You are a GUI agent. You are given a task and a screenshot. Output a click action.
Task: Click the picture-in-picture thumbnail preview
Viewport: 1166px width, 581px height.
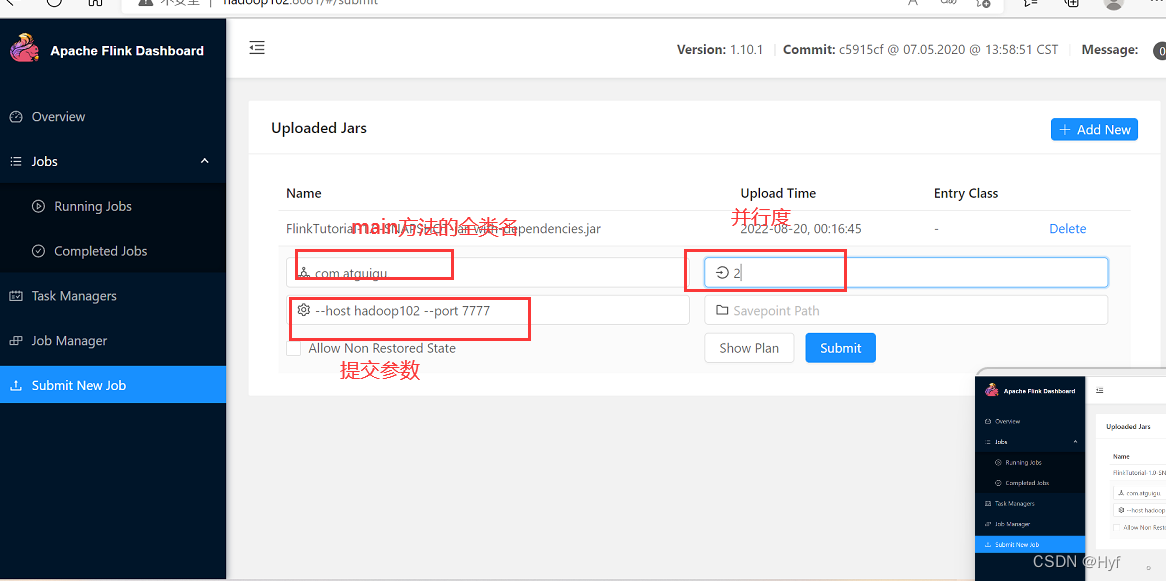pyautogui.click(x=1070, y=474)
